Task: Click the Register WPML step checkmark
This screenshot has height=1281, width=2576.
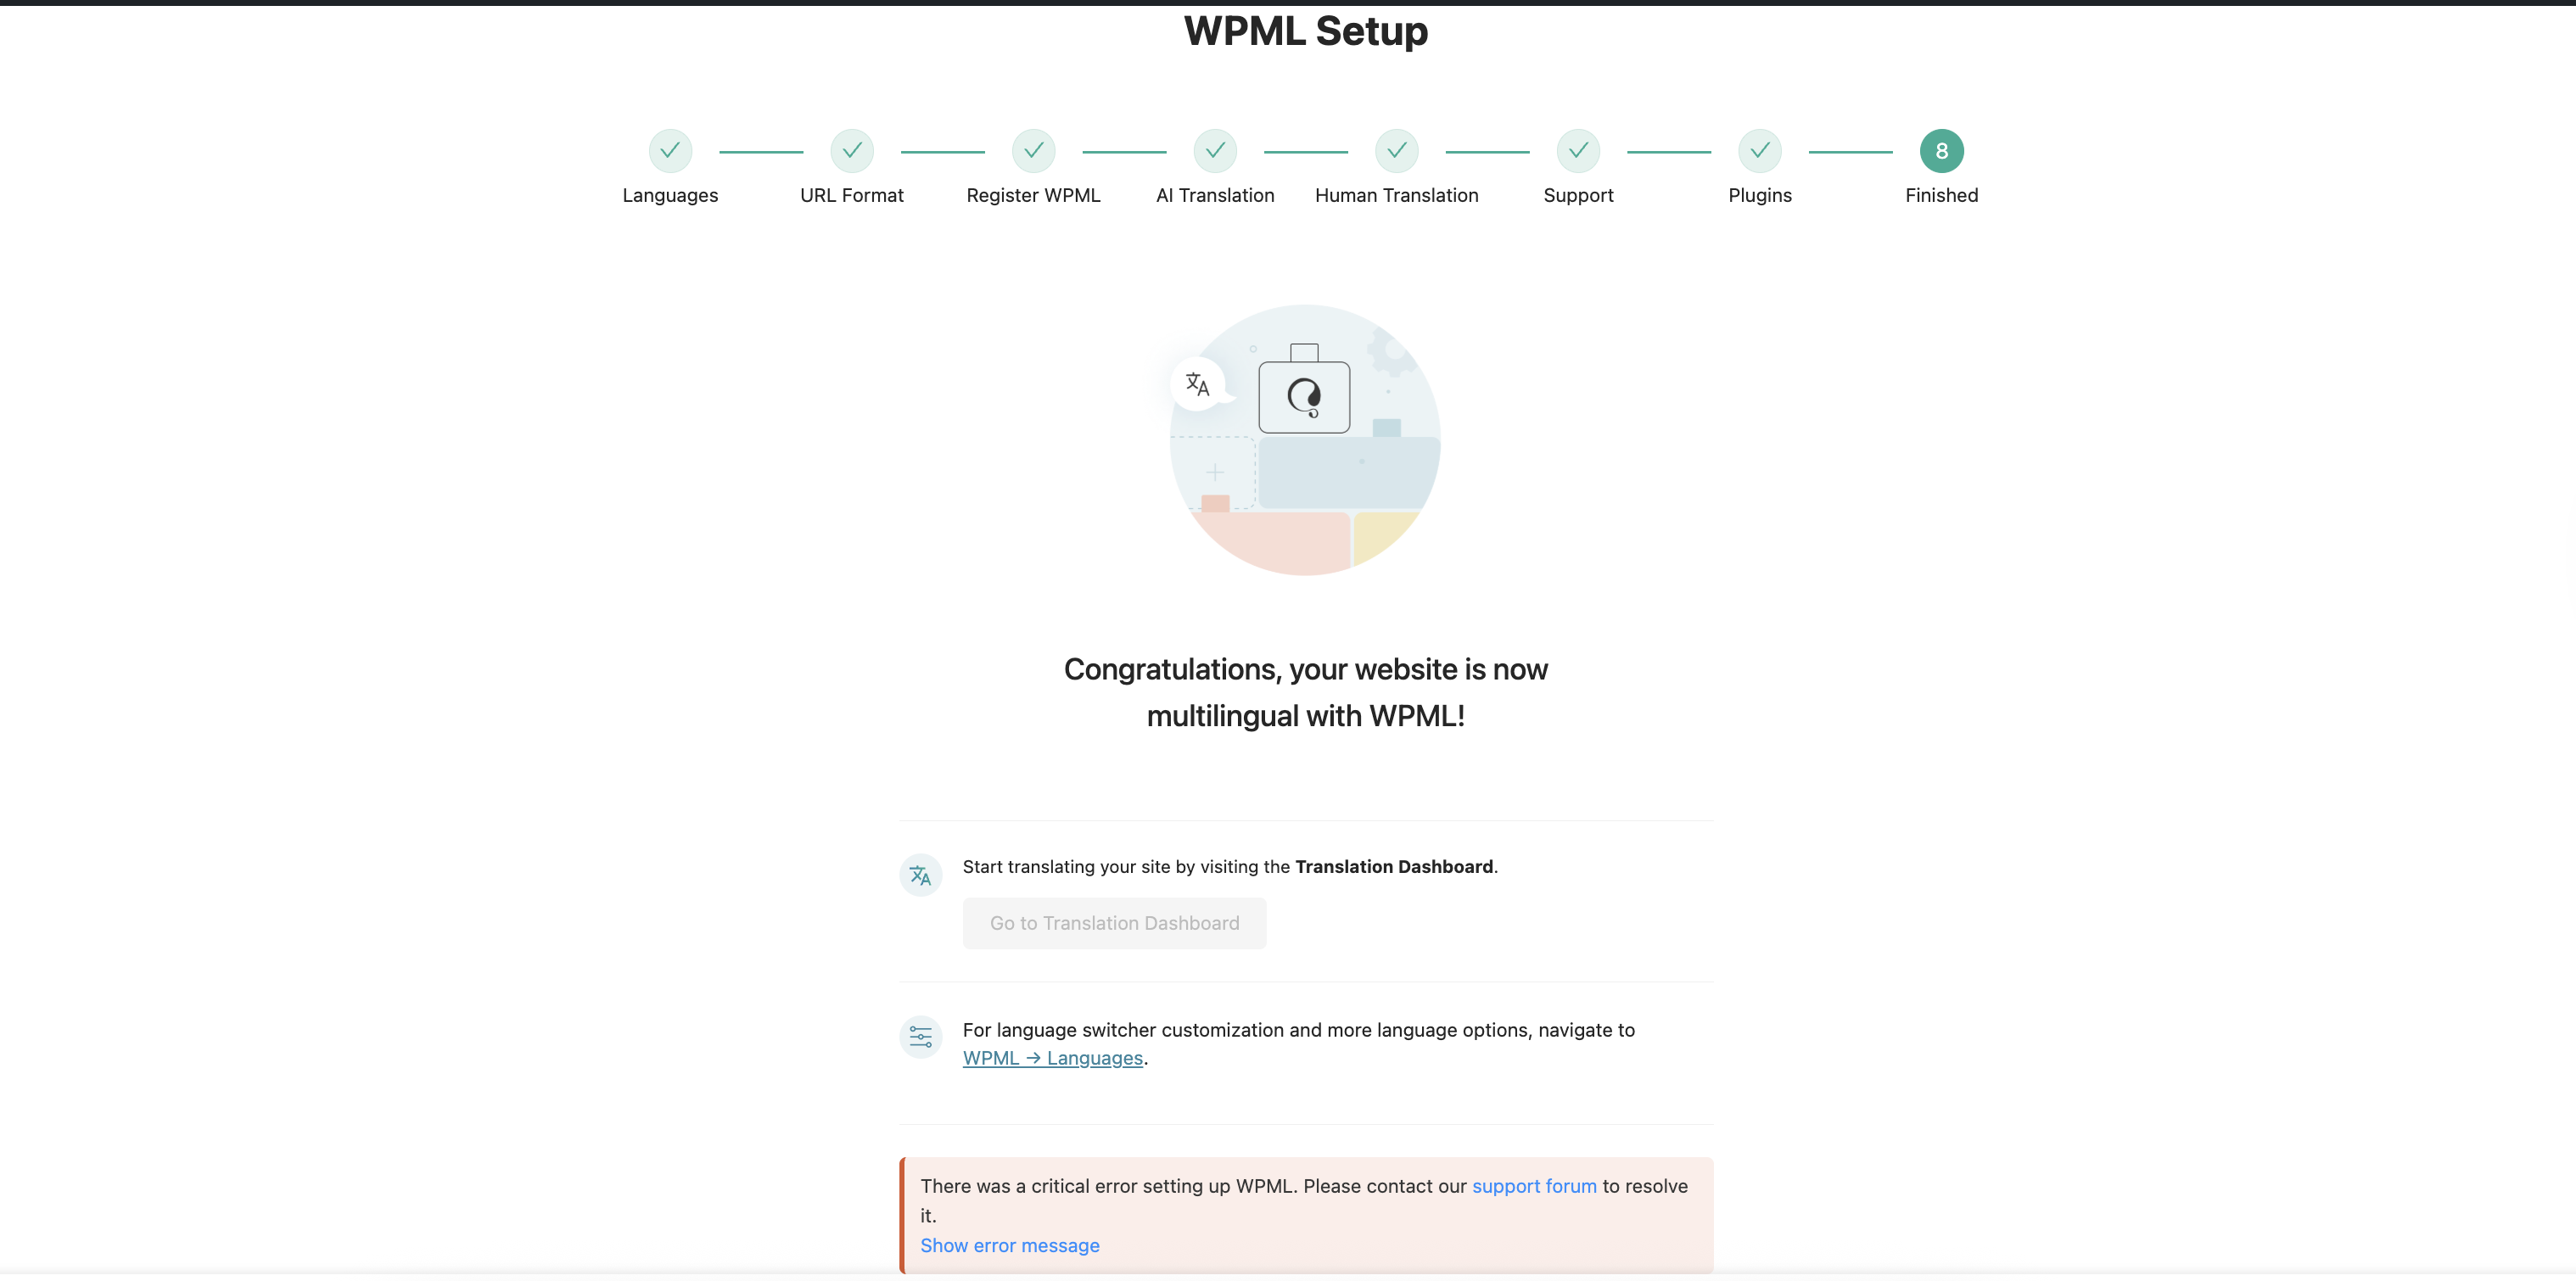Action: pos(1033,151)
